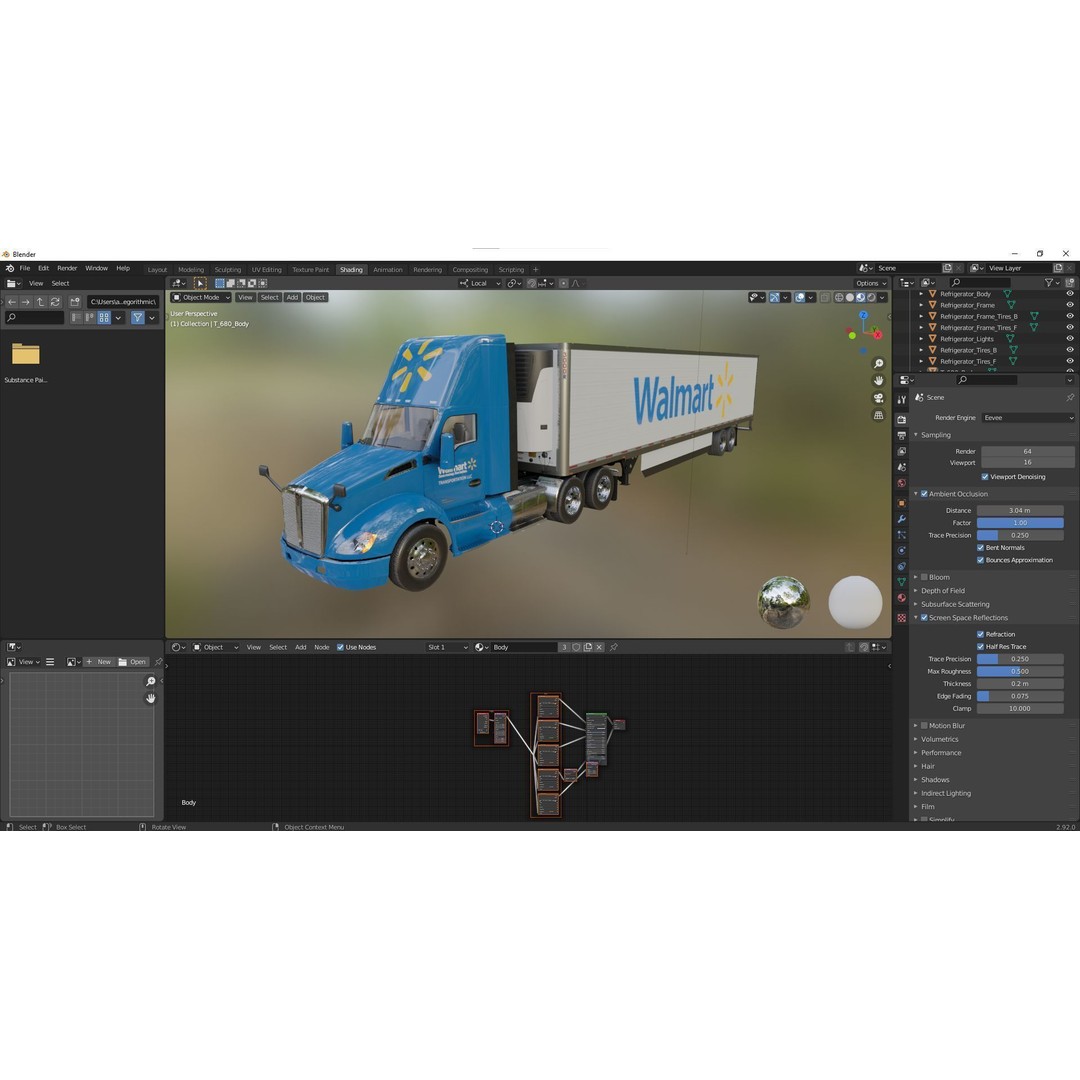The width and height of the screenshot is (1080, 1080).
Task: Go to parent directory in file browser
Action: coord(40,302)
